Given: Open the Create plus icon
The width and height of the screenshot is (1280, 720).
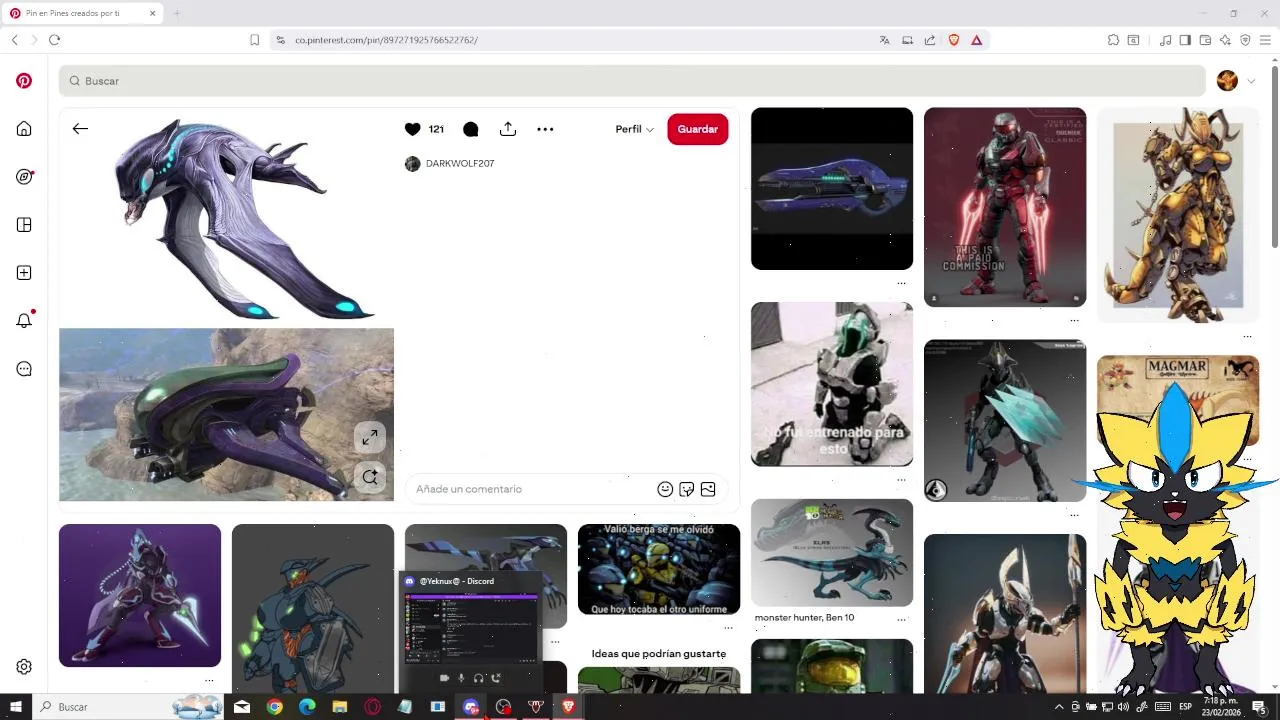Looking at the screenshot, I should click(24, 273).
